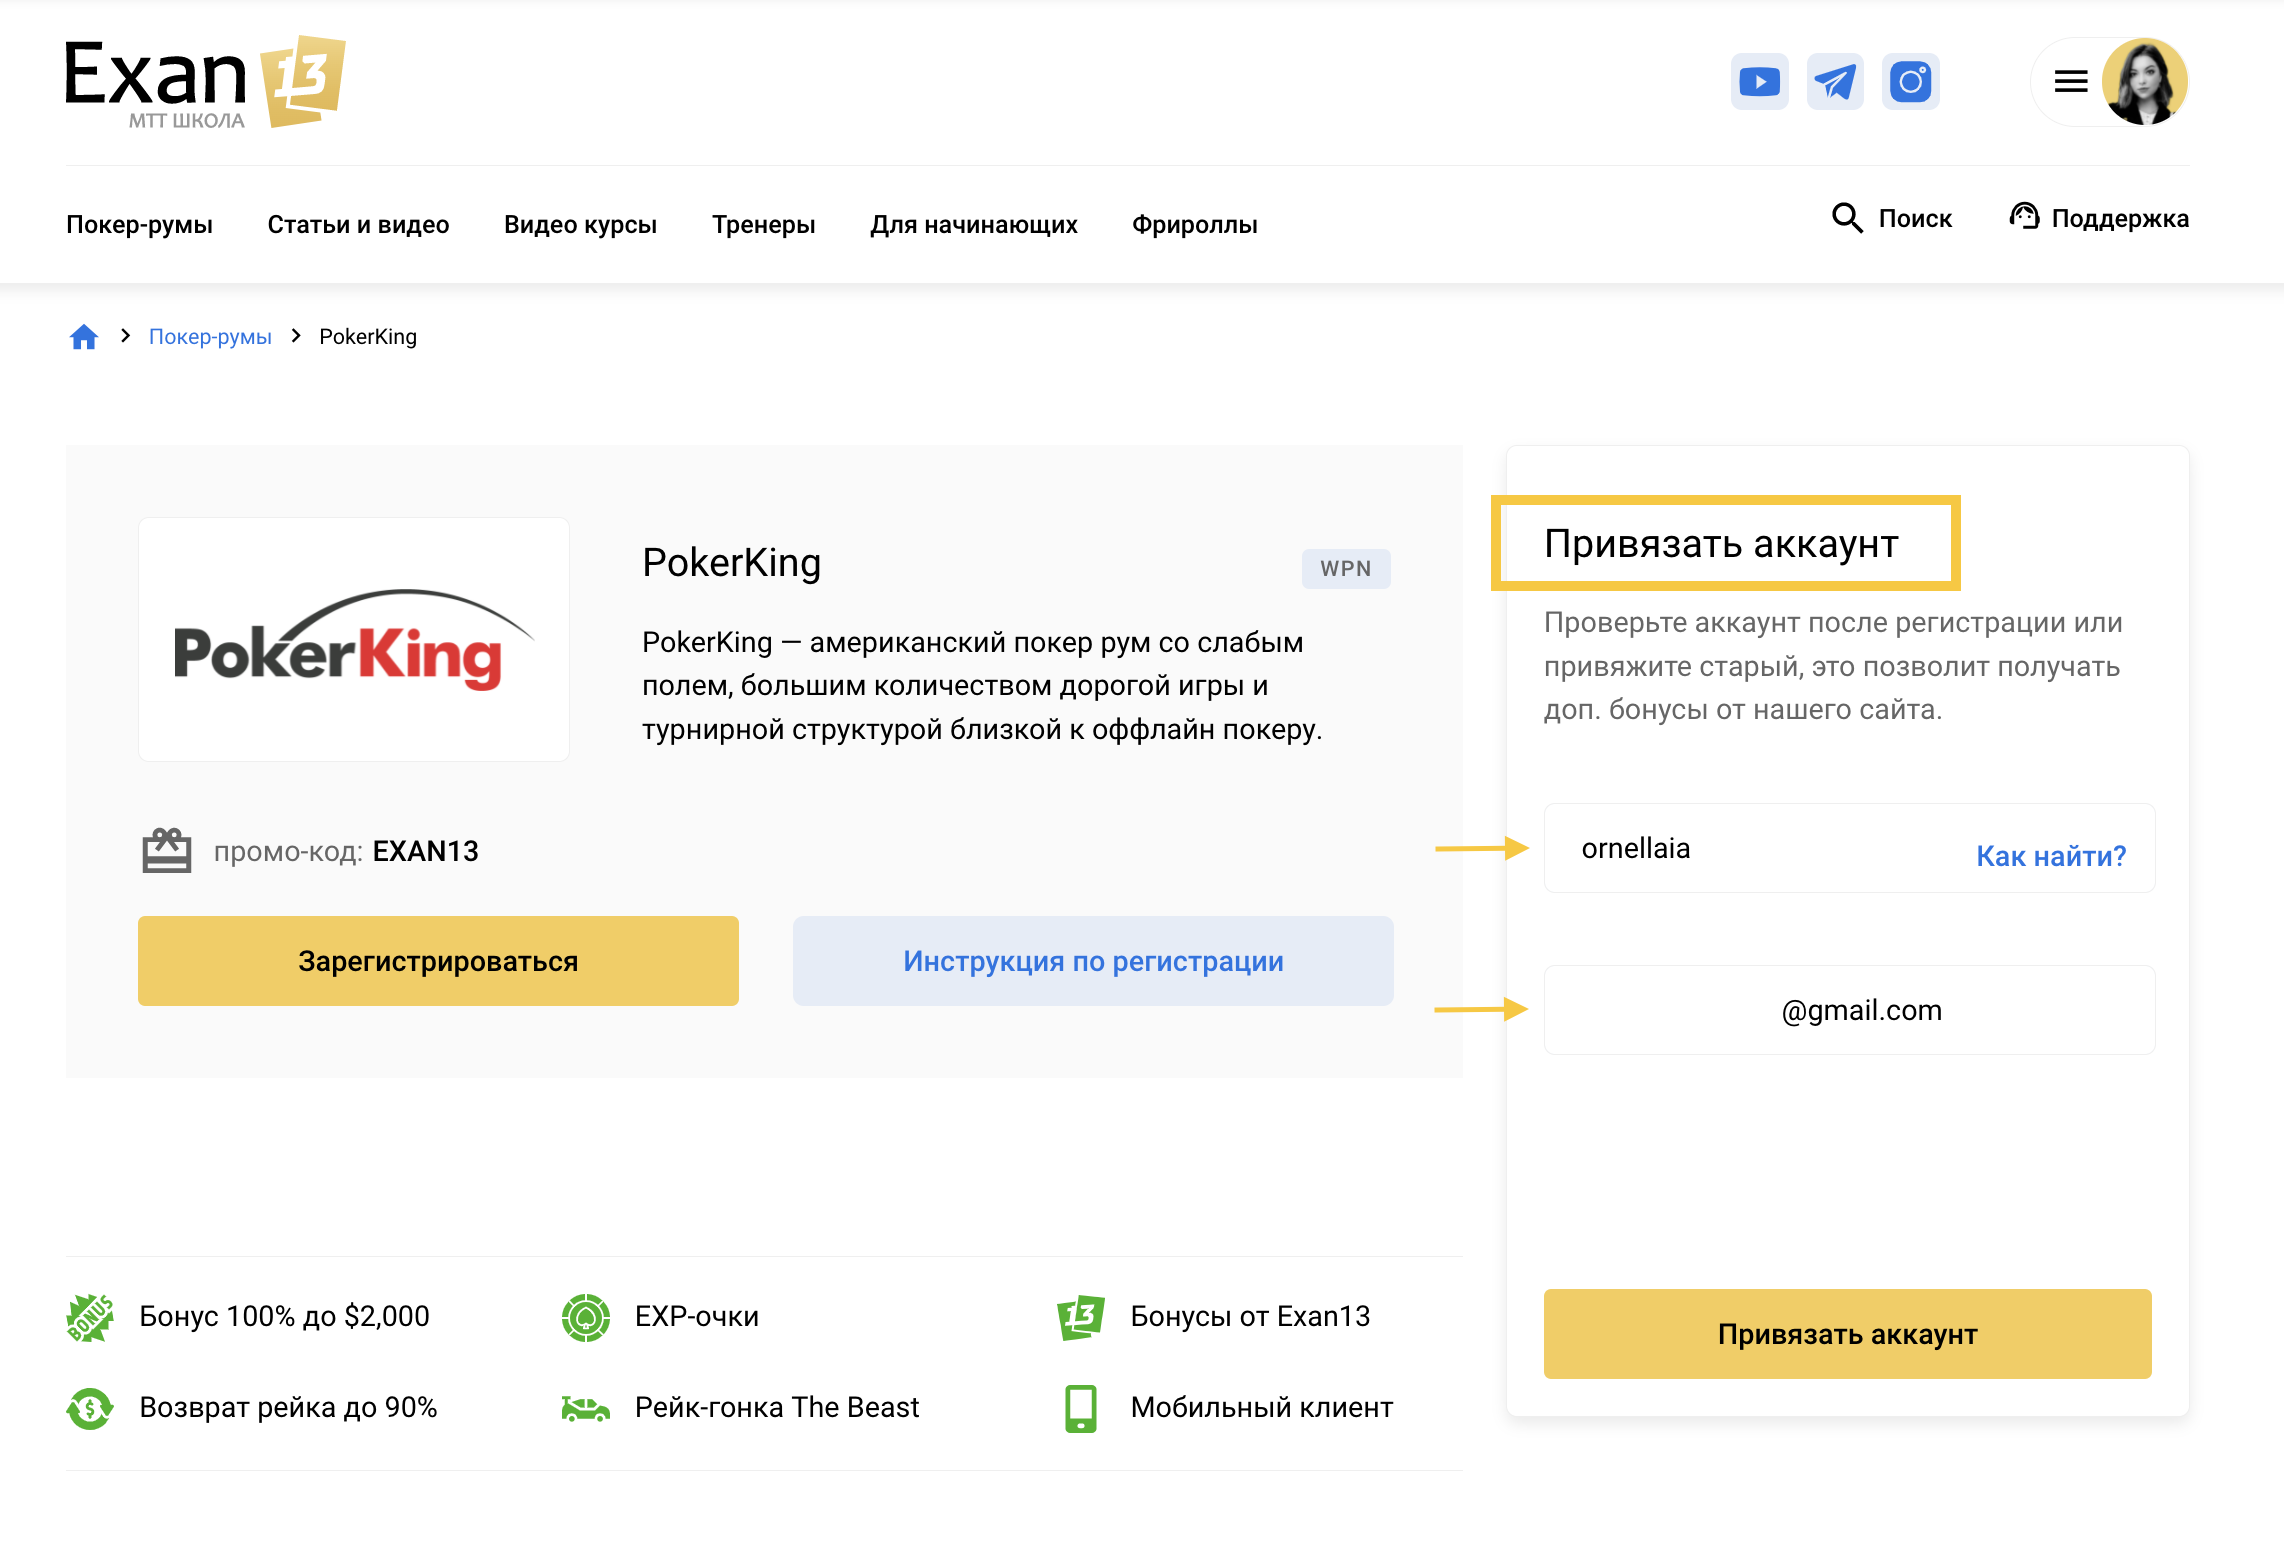Open the Фрироллы menu item
The height and width of the screenshot is (1544, 2284).
click(x=1195, y=224)
